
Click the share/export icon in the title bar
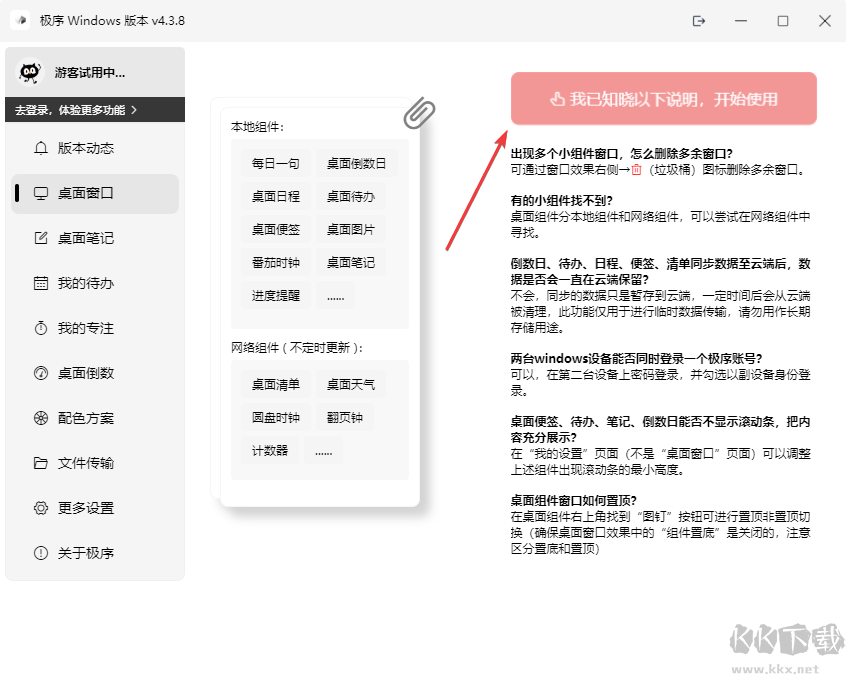[x=698, y=20]
